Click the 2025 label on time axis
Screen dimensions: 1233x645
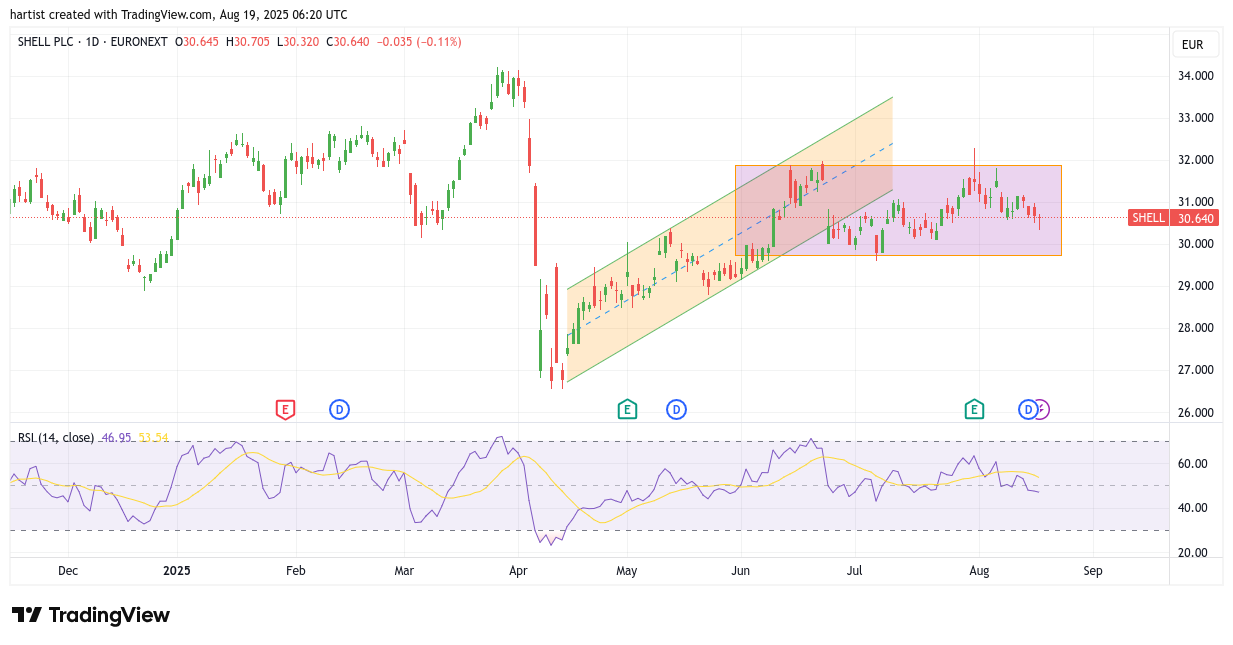[x=176, y=571]
